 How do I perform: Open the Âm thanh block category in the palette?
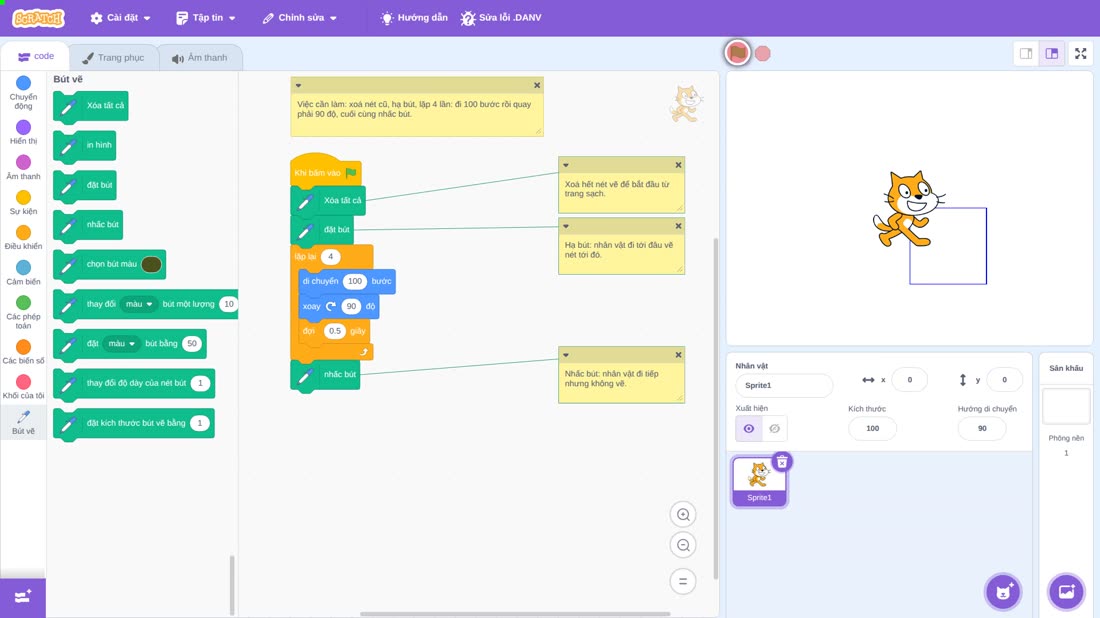(x=23, y=167)
